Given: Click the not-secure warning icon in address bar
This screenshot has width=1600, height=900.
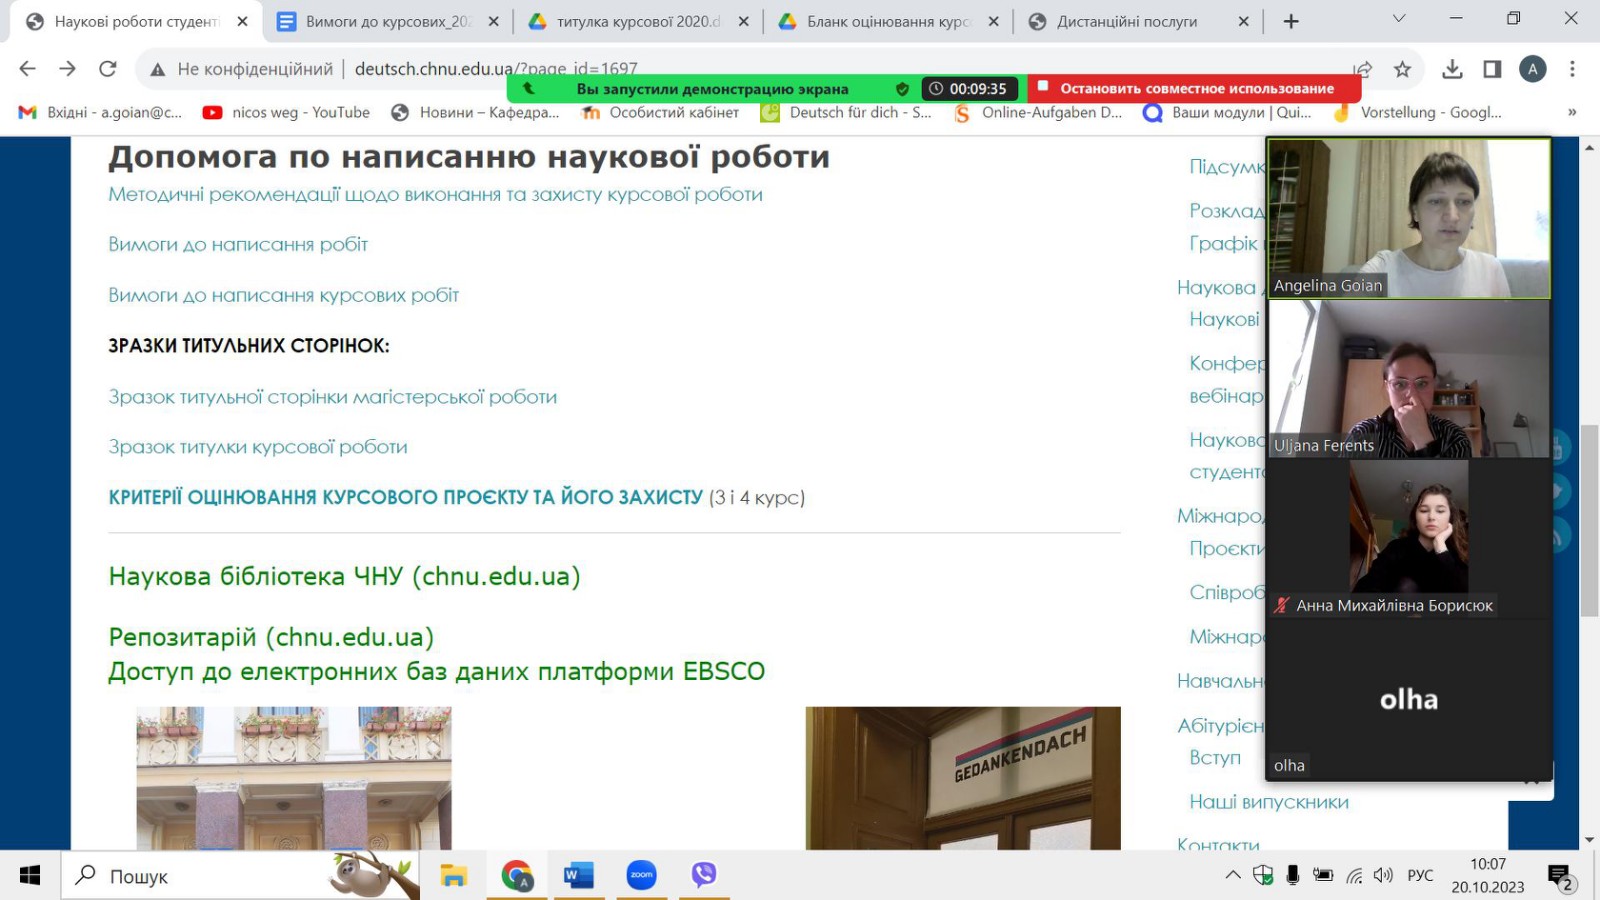Looking at the screenshot, I should coord(157,69).
